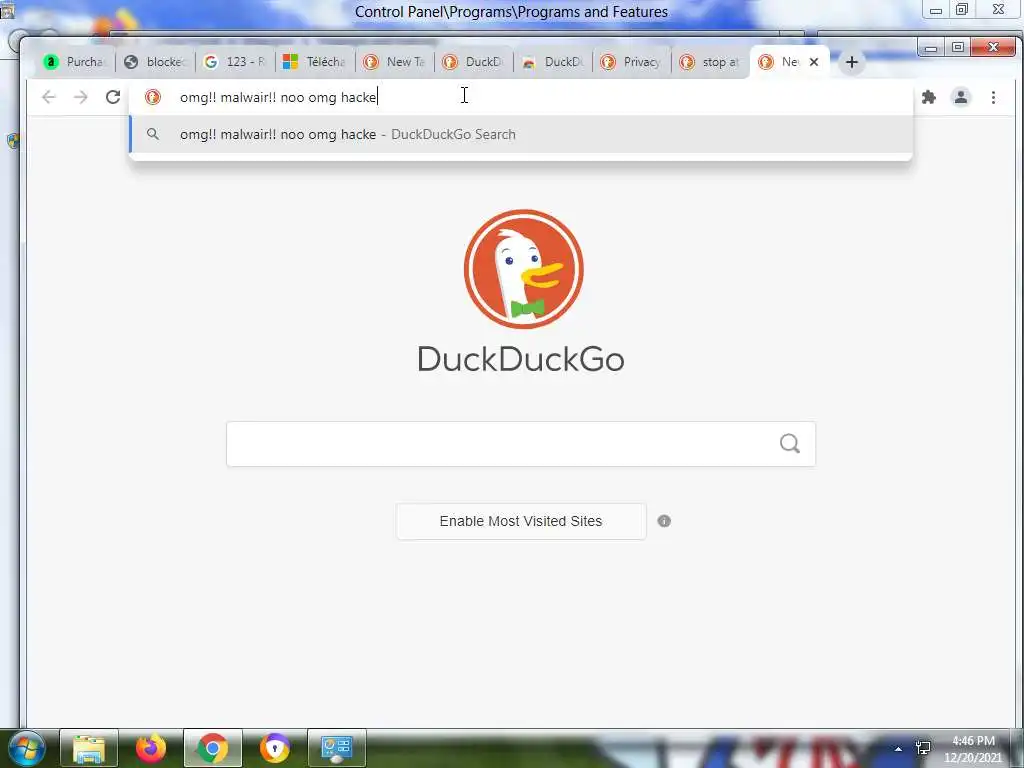Click the Enable Most Visited Sites button
Screen dimensions: 1024x768
pos(521,521)
